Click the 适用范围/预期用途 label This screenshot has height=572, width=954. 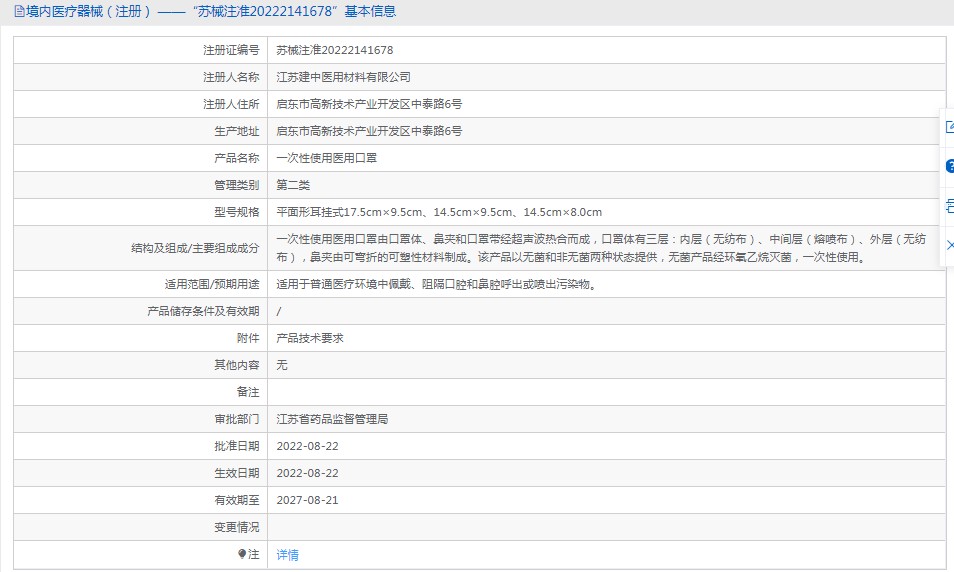[x=212, y=284]
